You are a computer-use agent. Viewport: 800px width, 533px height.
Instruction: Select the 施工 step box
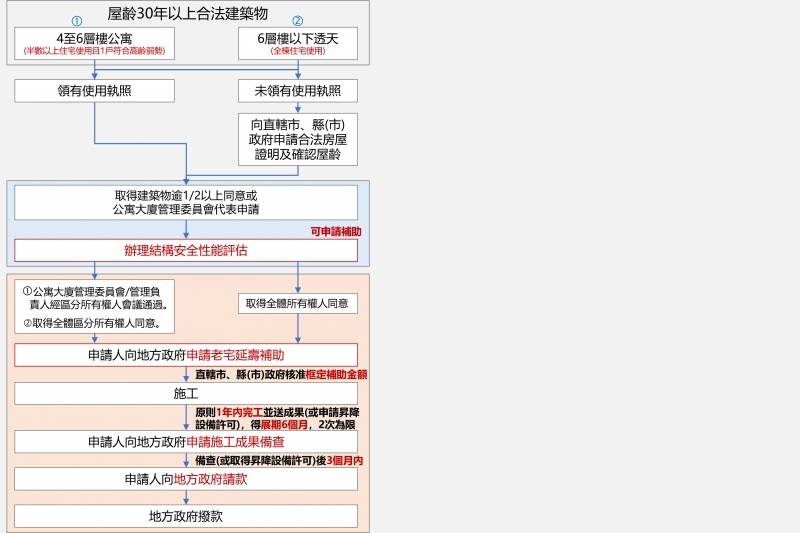coord(186,393)
